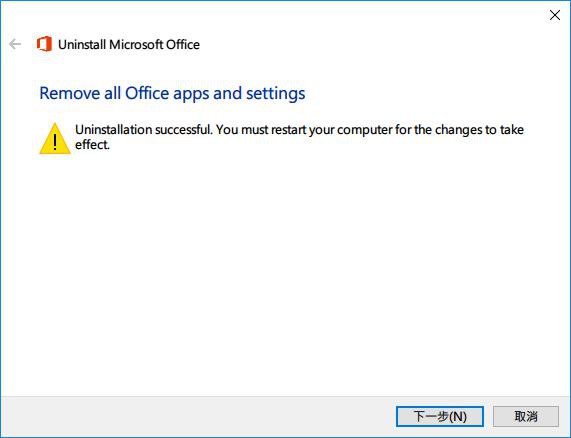571x438 pixels.
Task: Click the 下一步(N) next button
Action: point(440,416)
